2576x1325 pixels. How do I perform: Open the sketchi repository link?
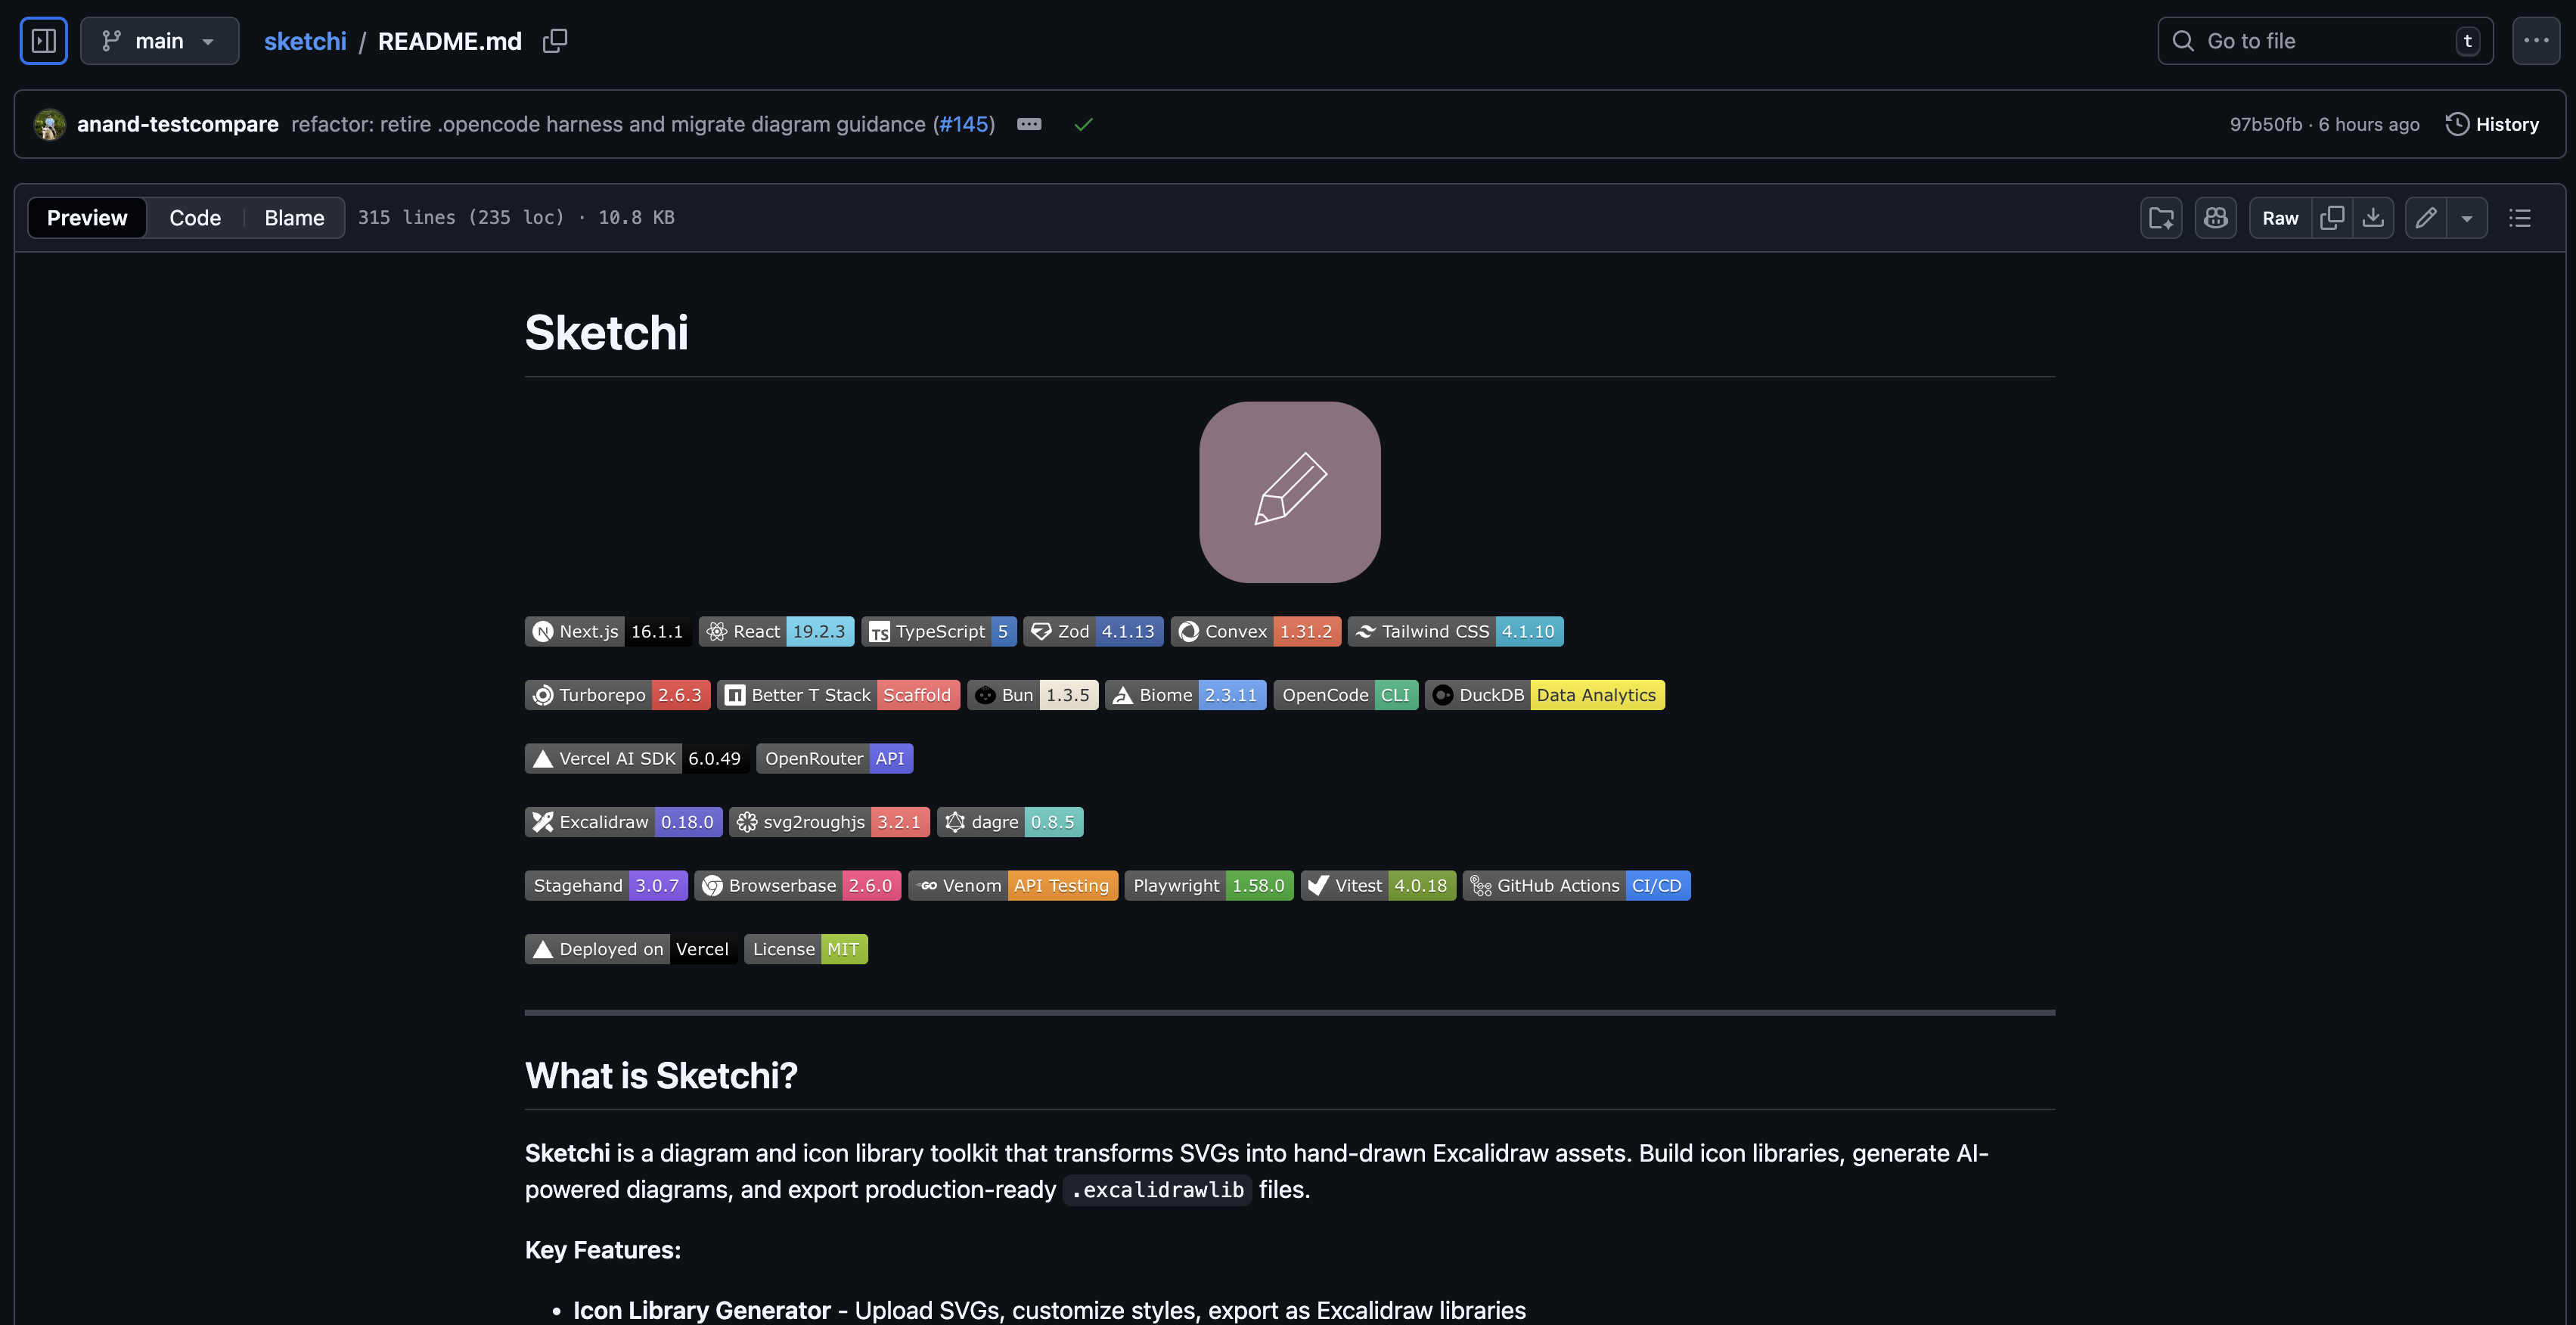click(305, 41)
